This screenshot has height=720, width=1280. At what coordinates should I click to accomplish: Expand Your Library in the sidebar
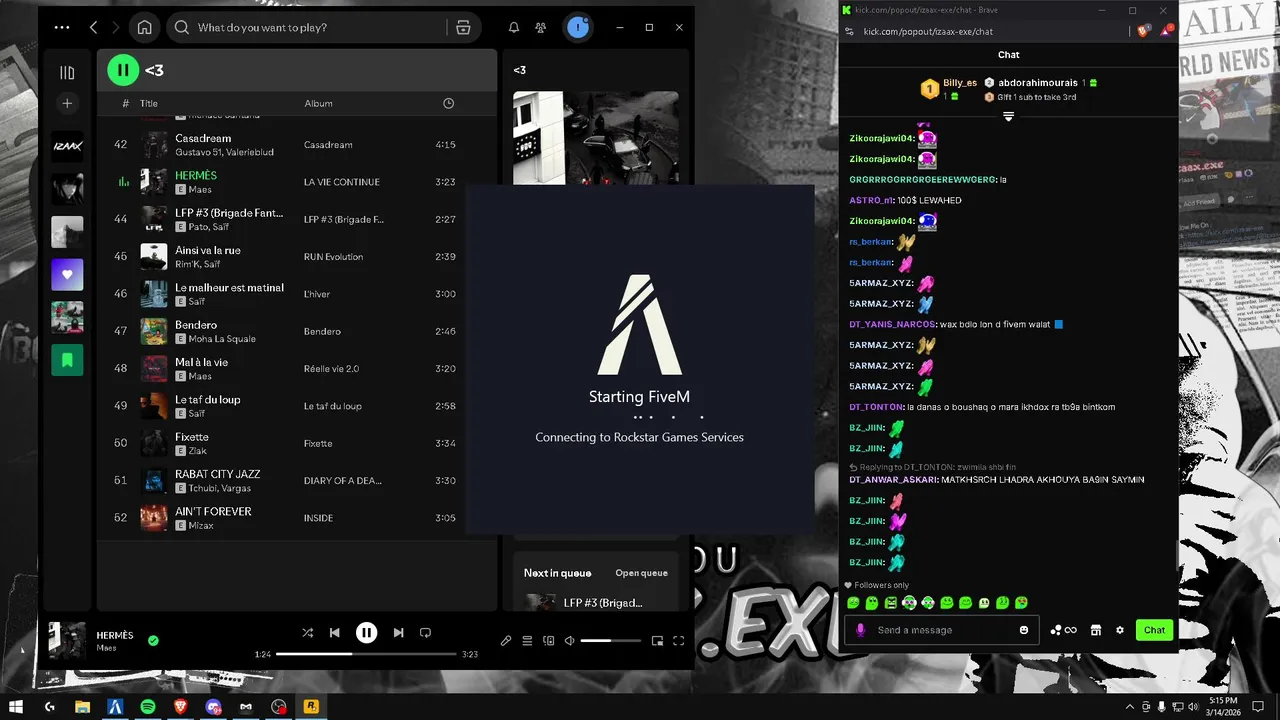67,73
